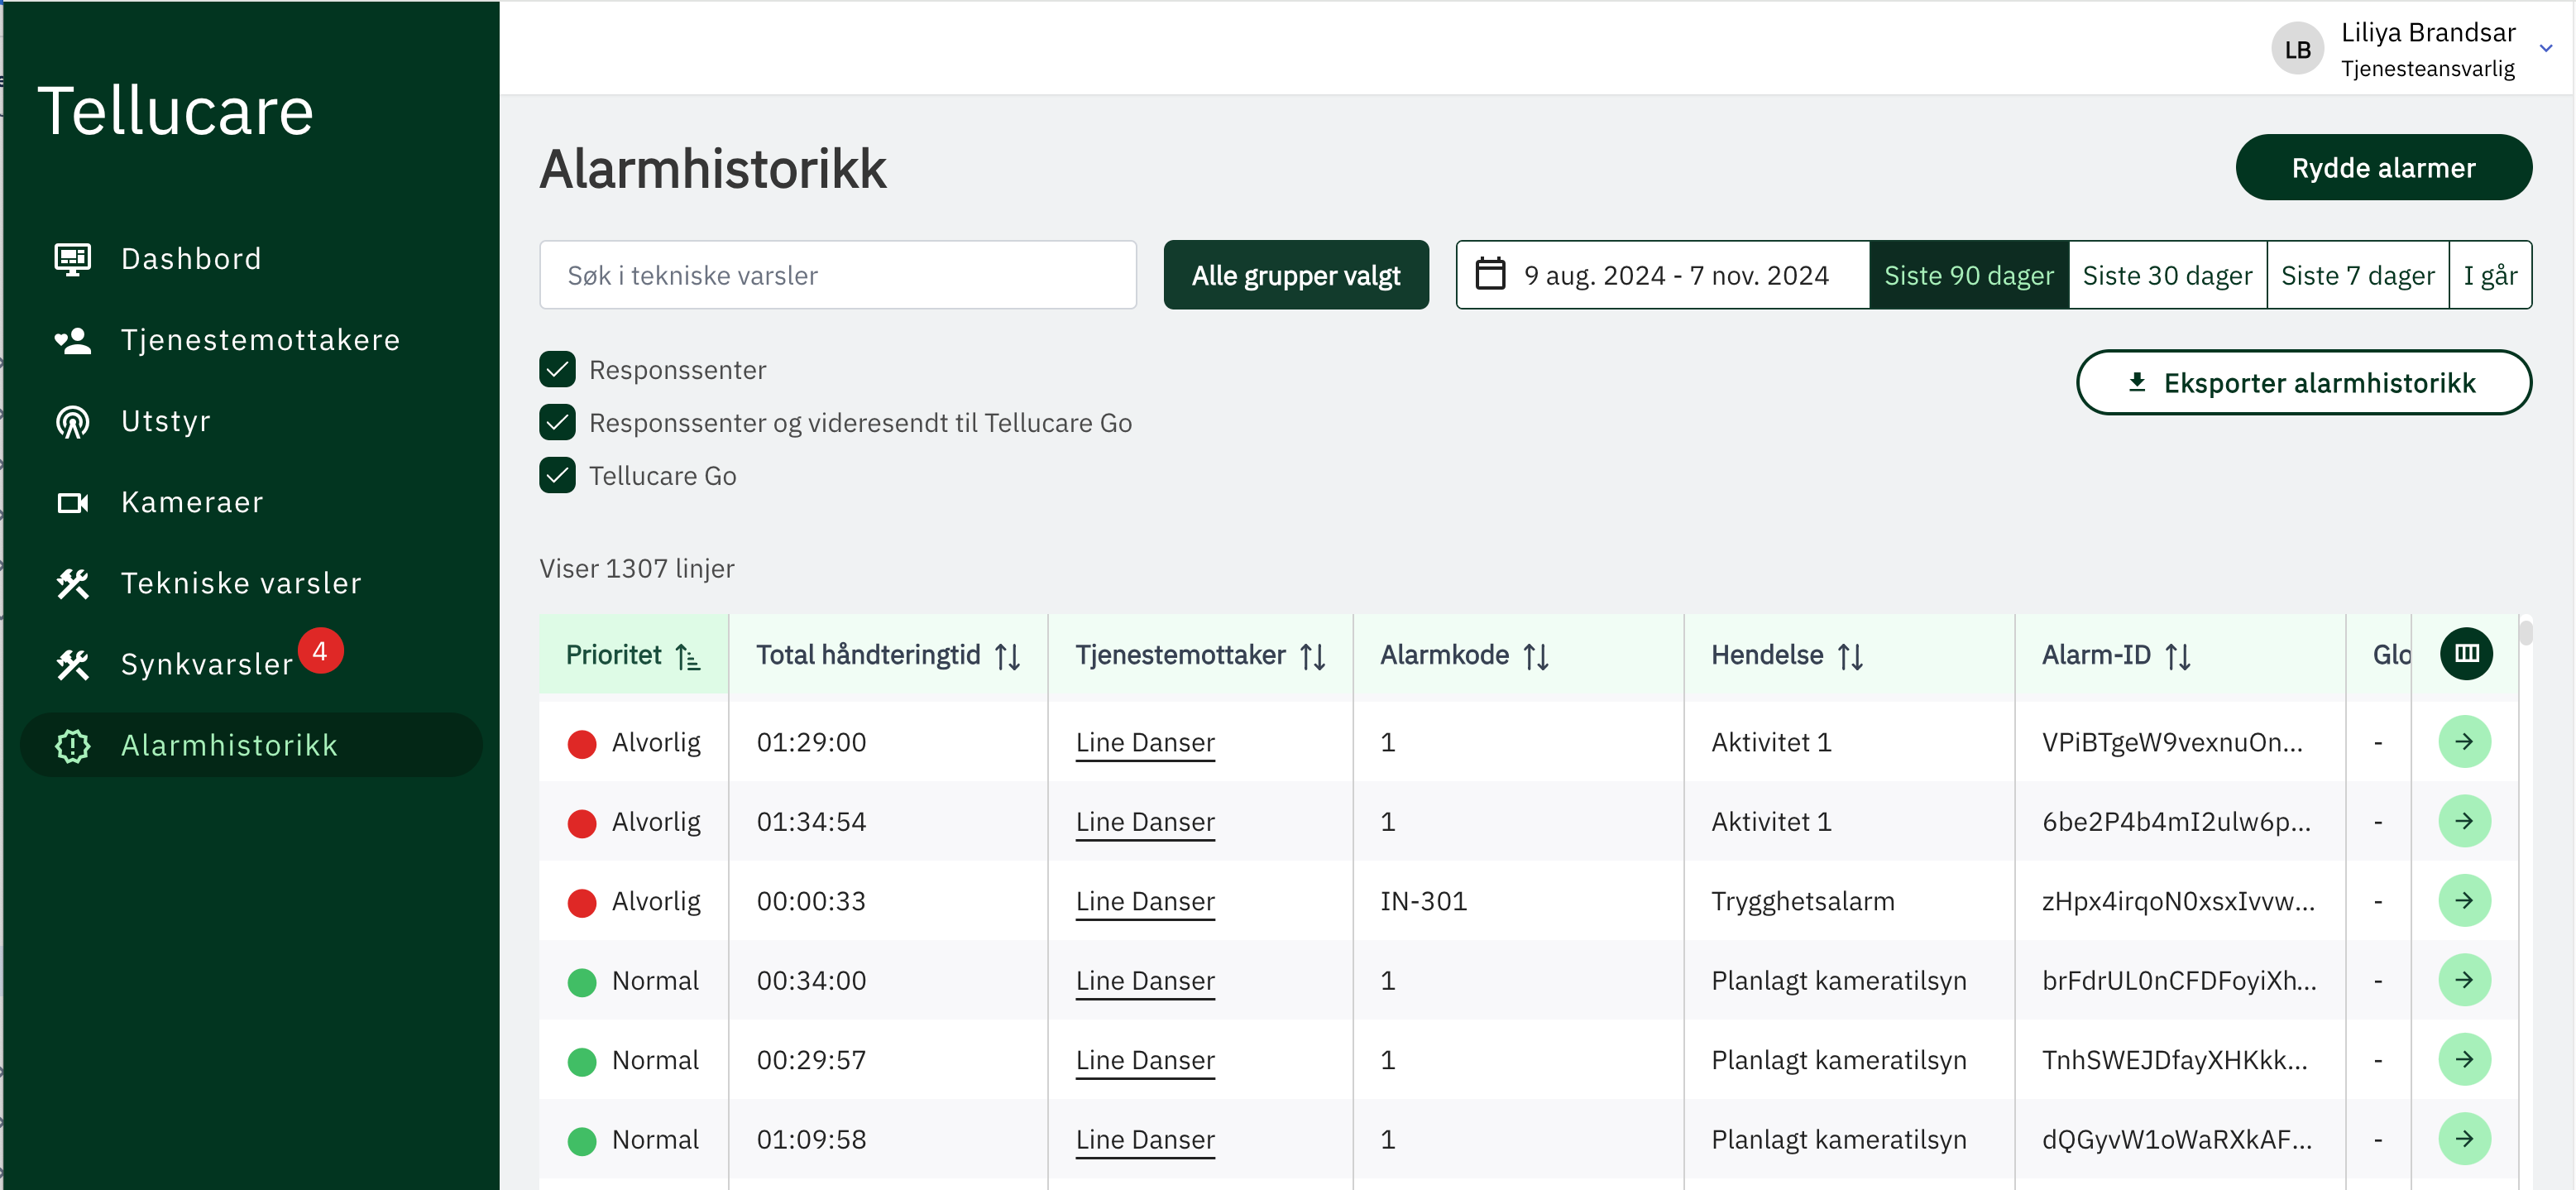Sort by Alarmkode arrows
This screenshot has width=2576, height=1190.
coord(1536,656)
